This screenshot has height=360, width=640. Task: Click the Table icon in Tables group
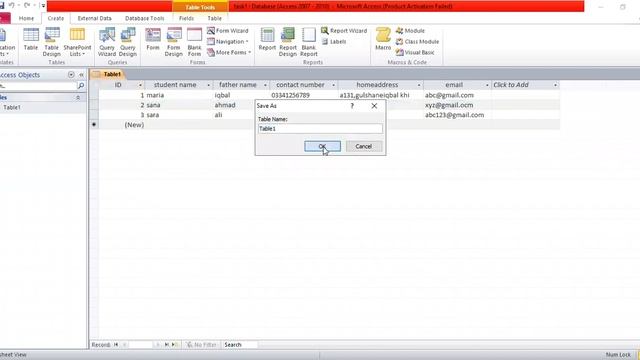click(x=31, y=40)
